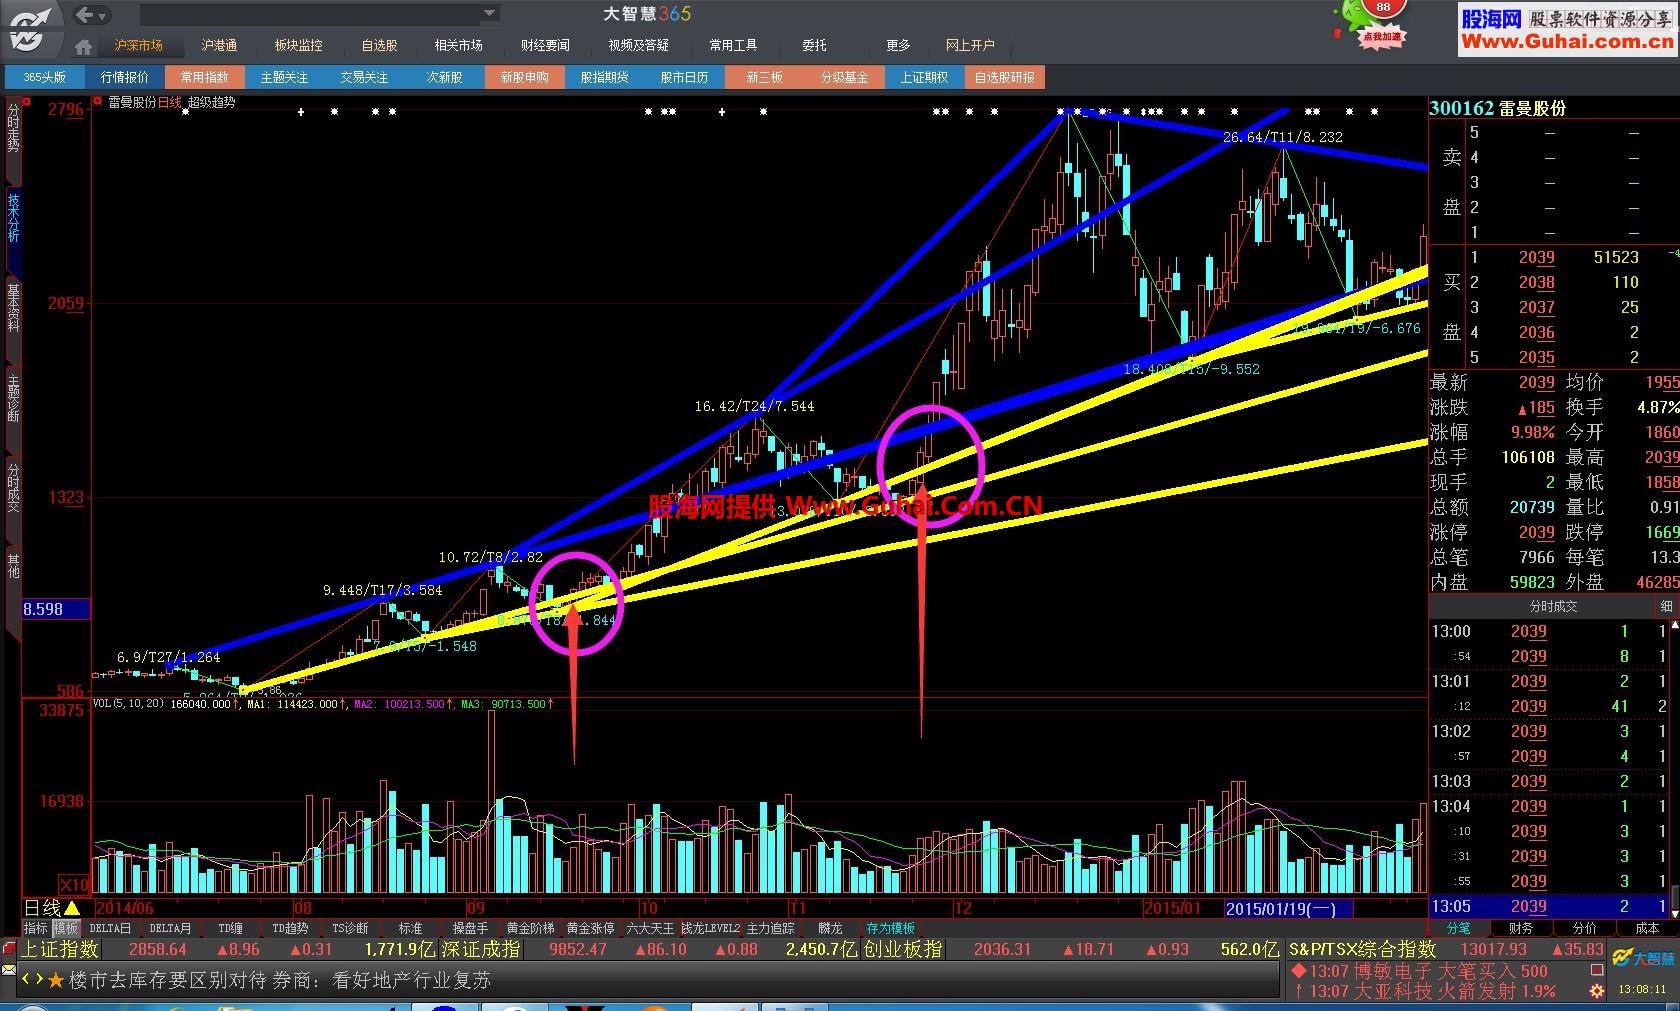The width and height of the screenshot is (1680, 1011).
Task: Apply the 主力追踪 template
Action: [x=770, y=928]
